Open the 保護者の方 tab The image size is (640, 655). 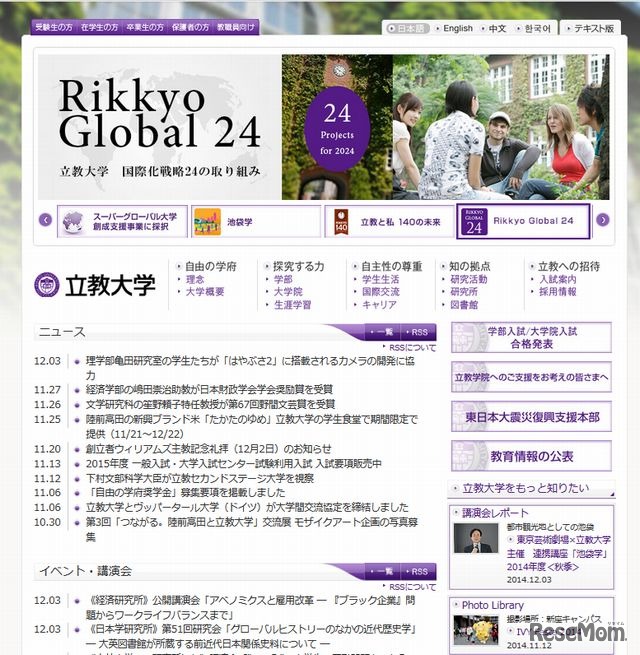click(x=190, y=27)
